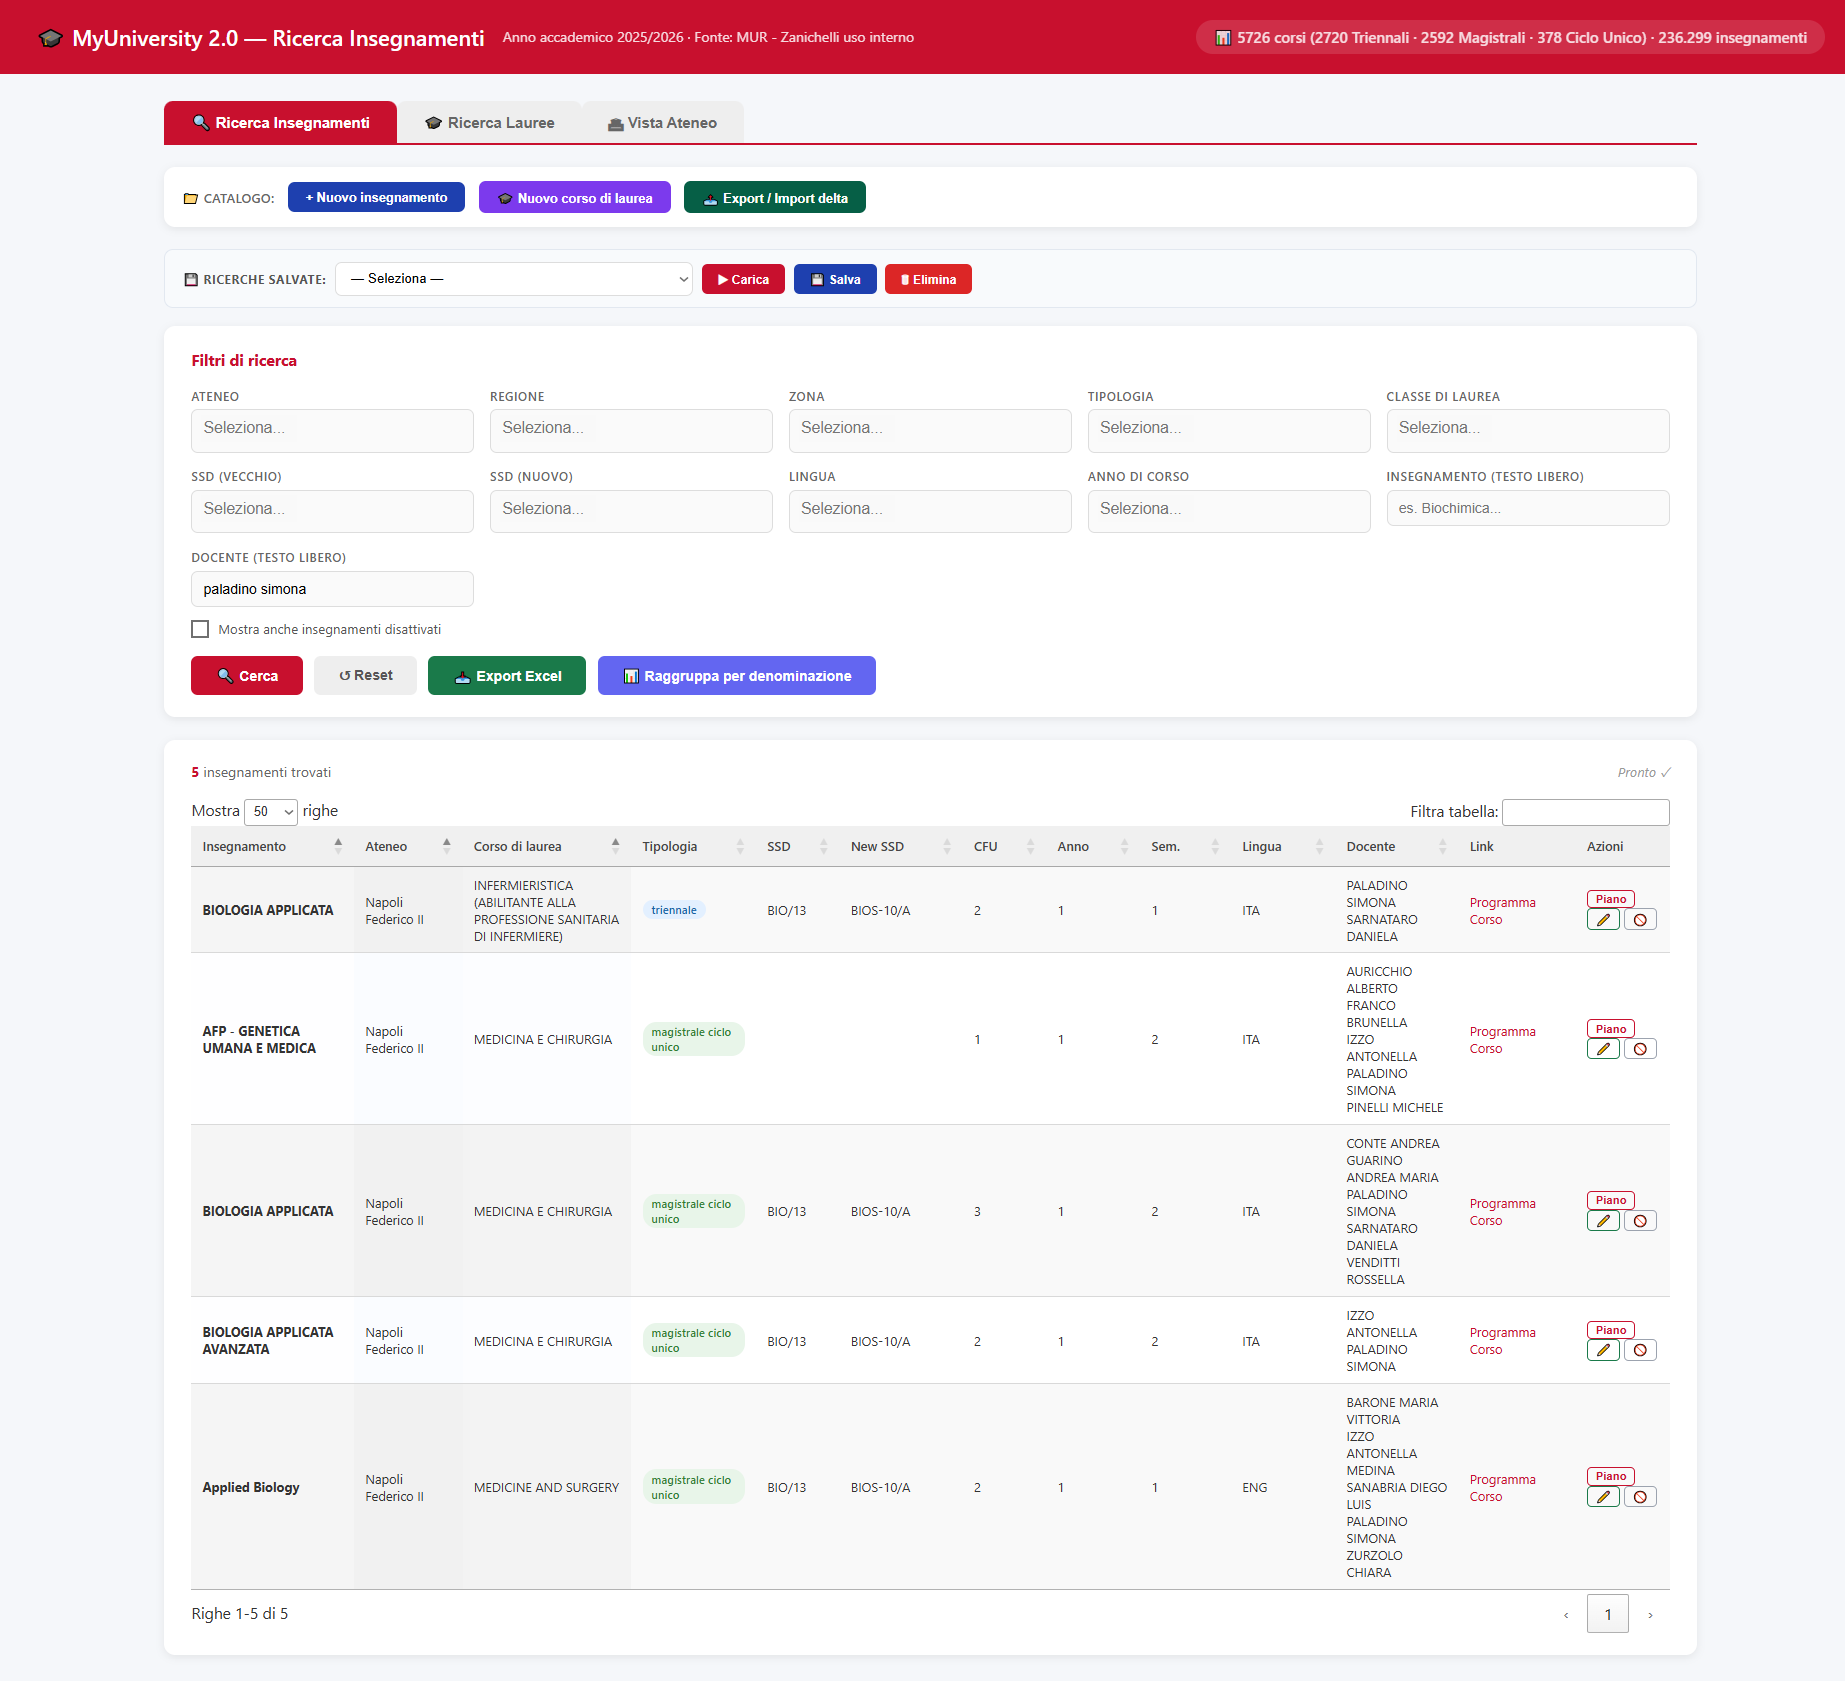Go to next page arrow in pagination
The height and width of the screenshot is (1681, 1845).
tap(1650, 1614)
